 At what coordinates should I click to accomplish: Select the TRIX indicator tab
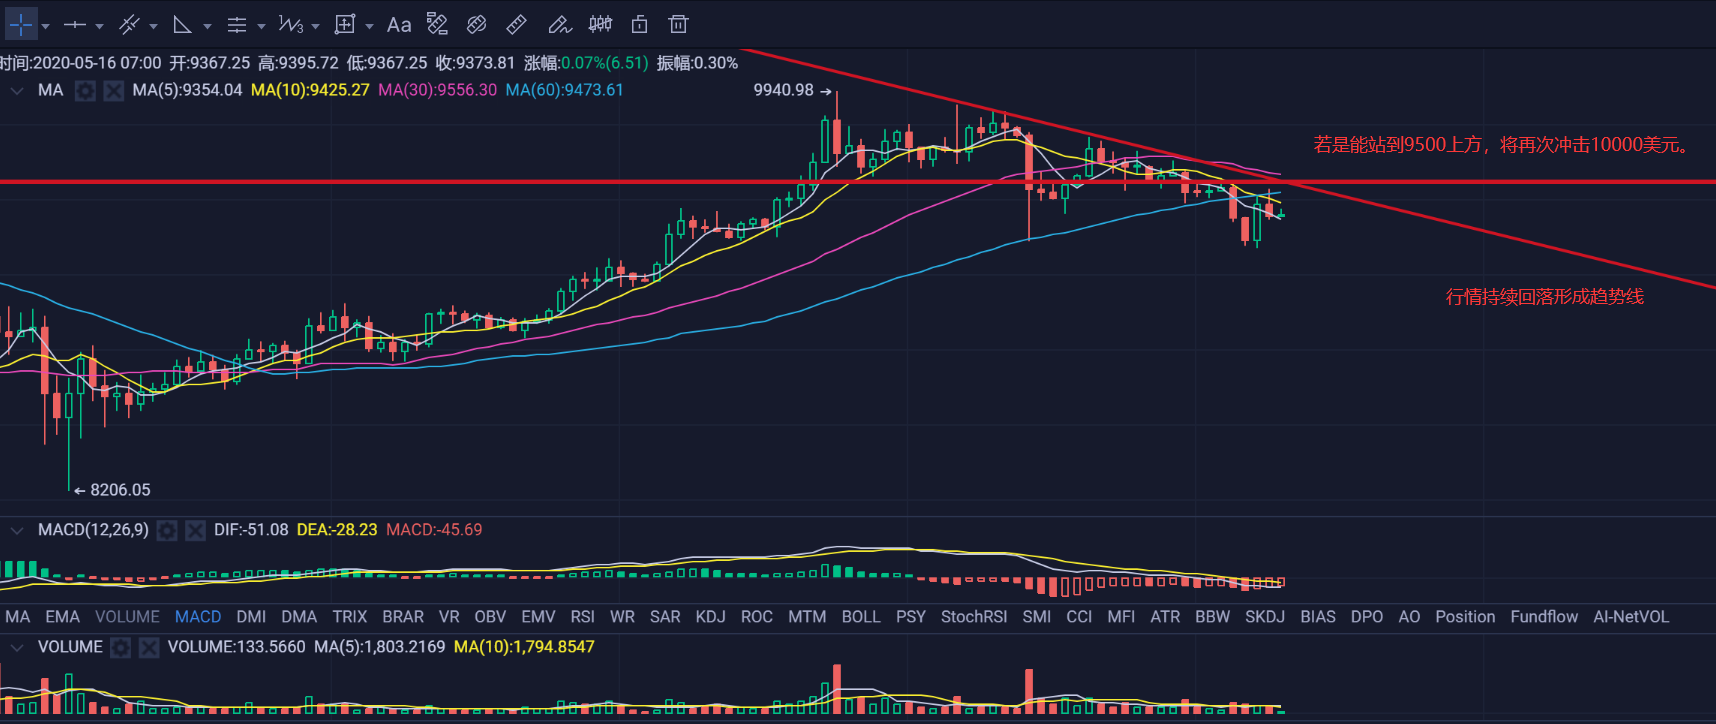[350, 617]
